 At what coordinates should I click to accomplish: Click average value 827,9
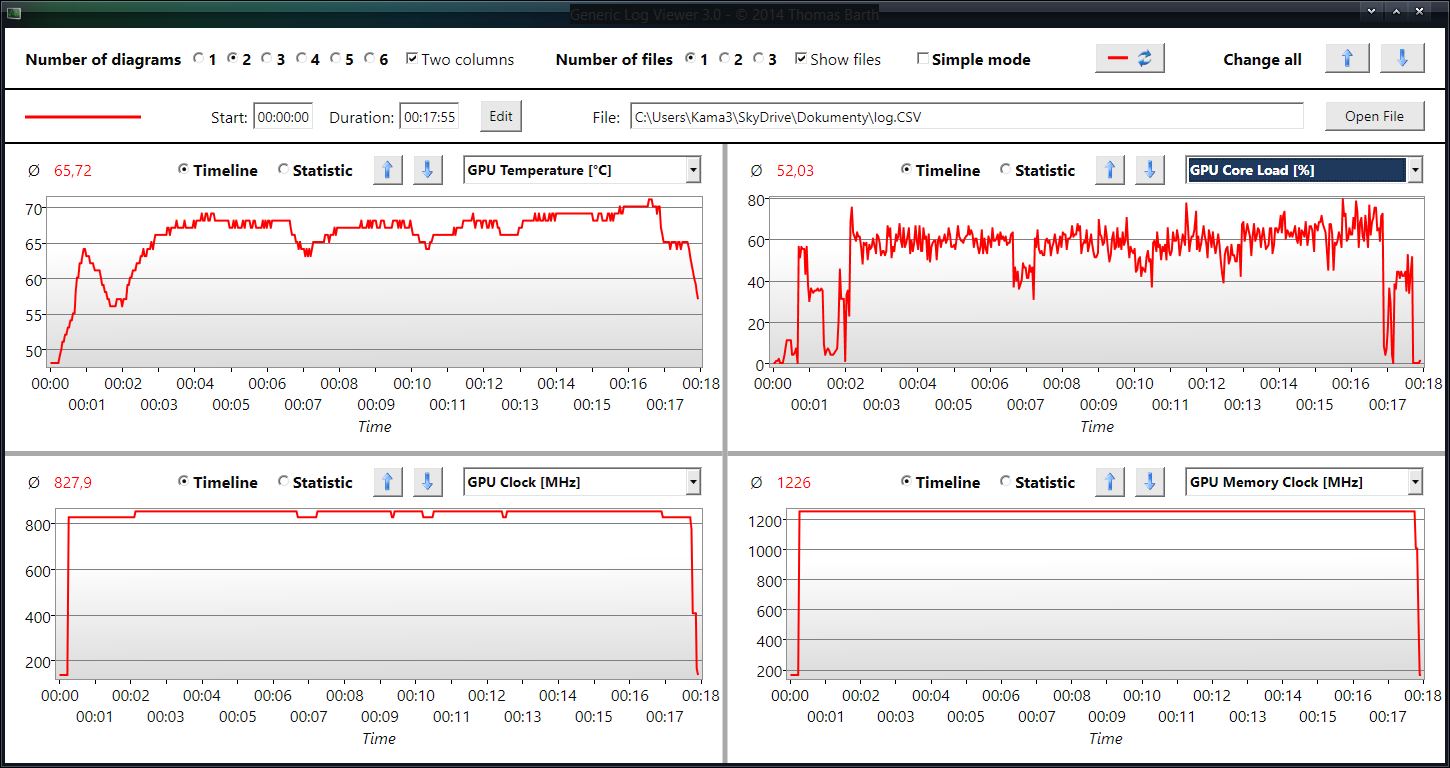pyautogui.click(x=73, y=483)
